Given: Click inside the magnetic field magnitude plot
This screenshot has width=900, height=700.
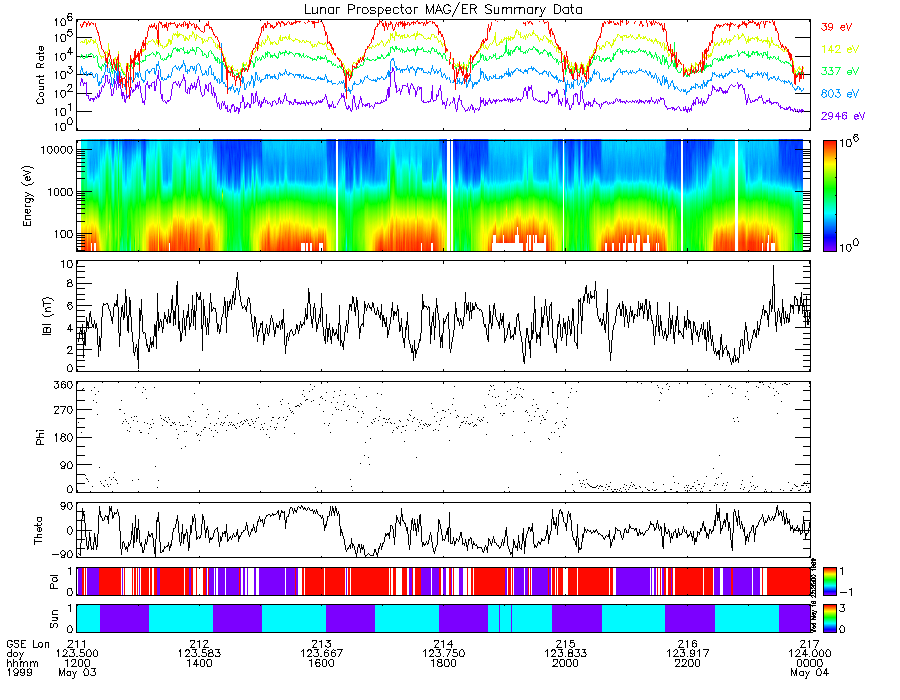Looking at the screenshot, I should coord(443,316).
